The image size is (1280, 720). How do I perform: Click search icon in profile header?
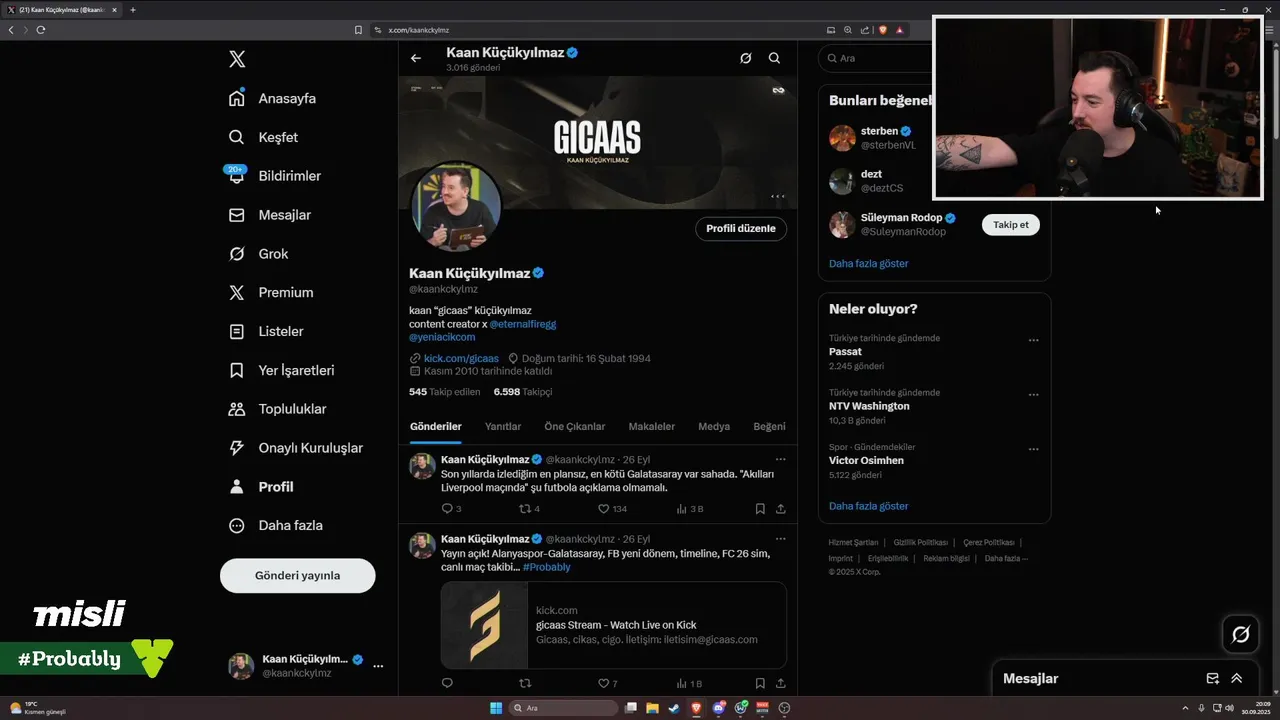point(774,58)
